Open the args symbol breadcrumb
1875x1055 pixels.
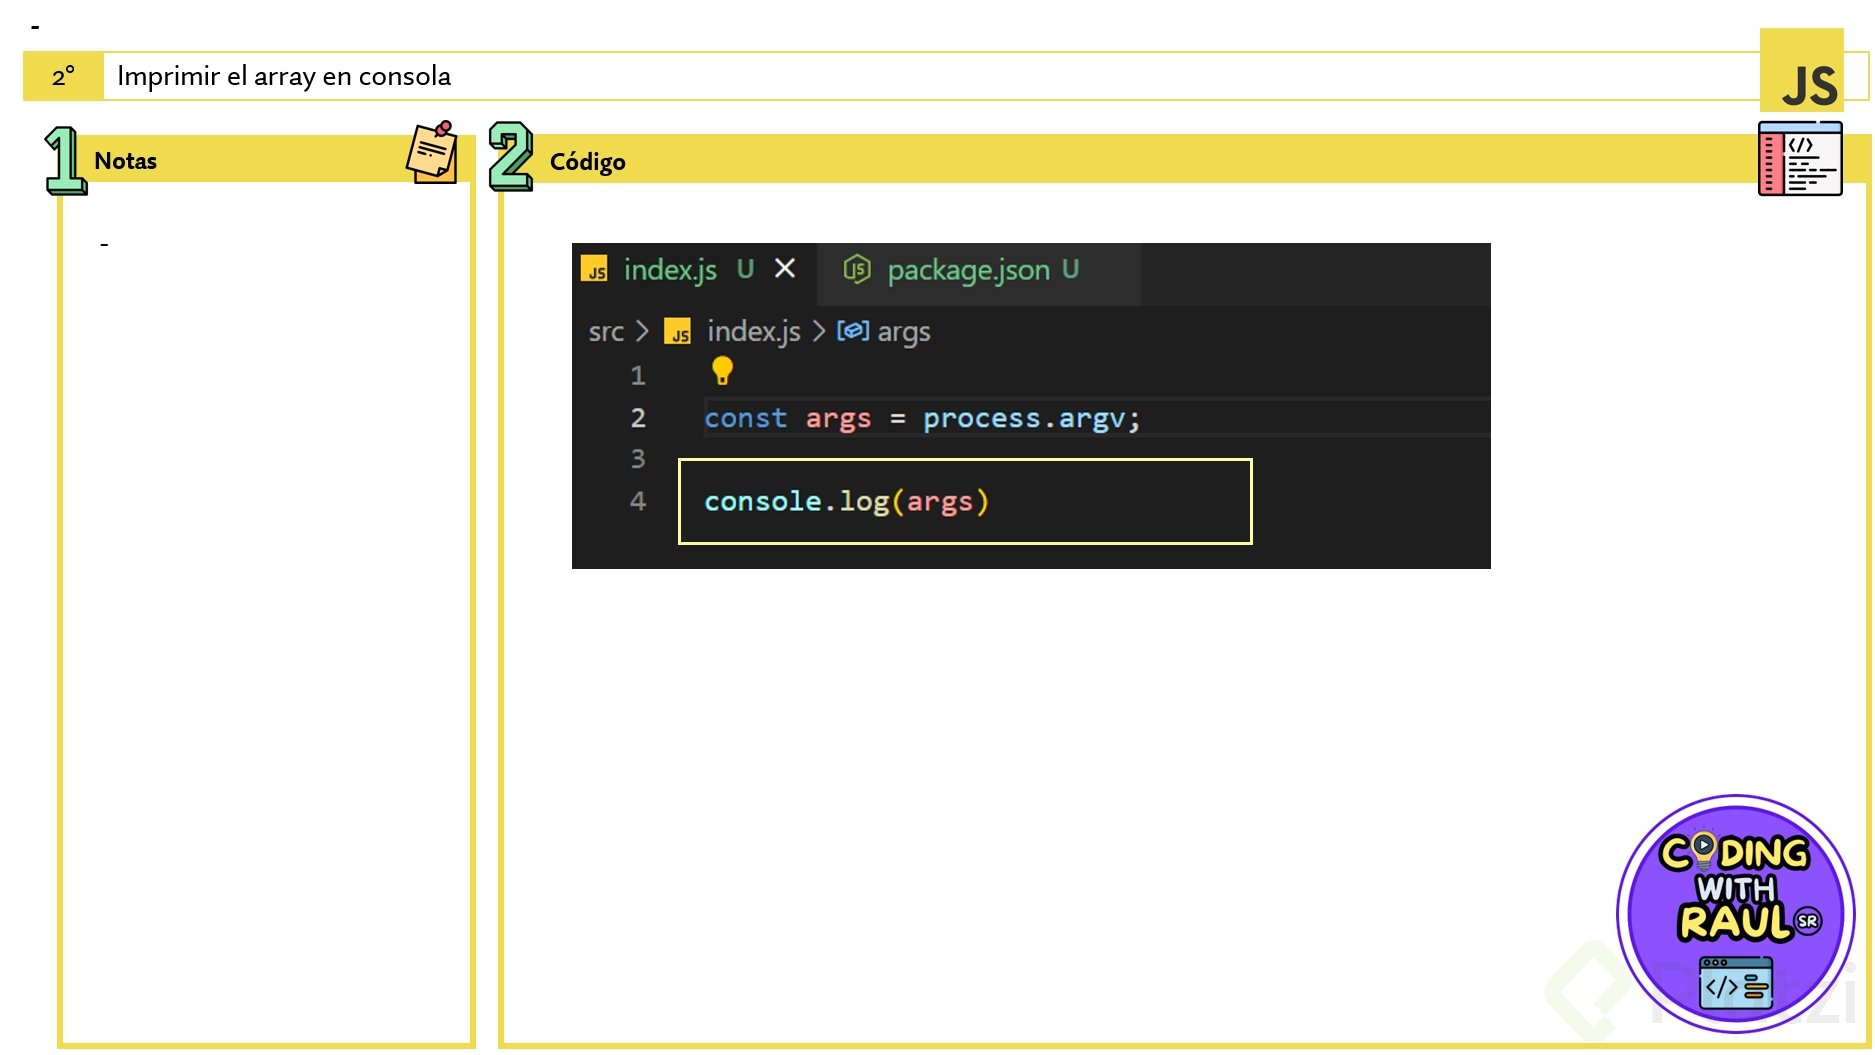point(903,332)
